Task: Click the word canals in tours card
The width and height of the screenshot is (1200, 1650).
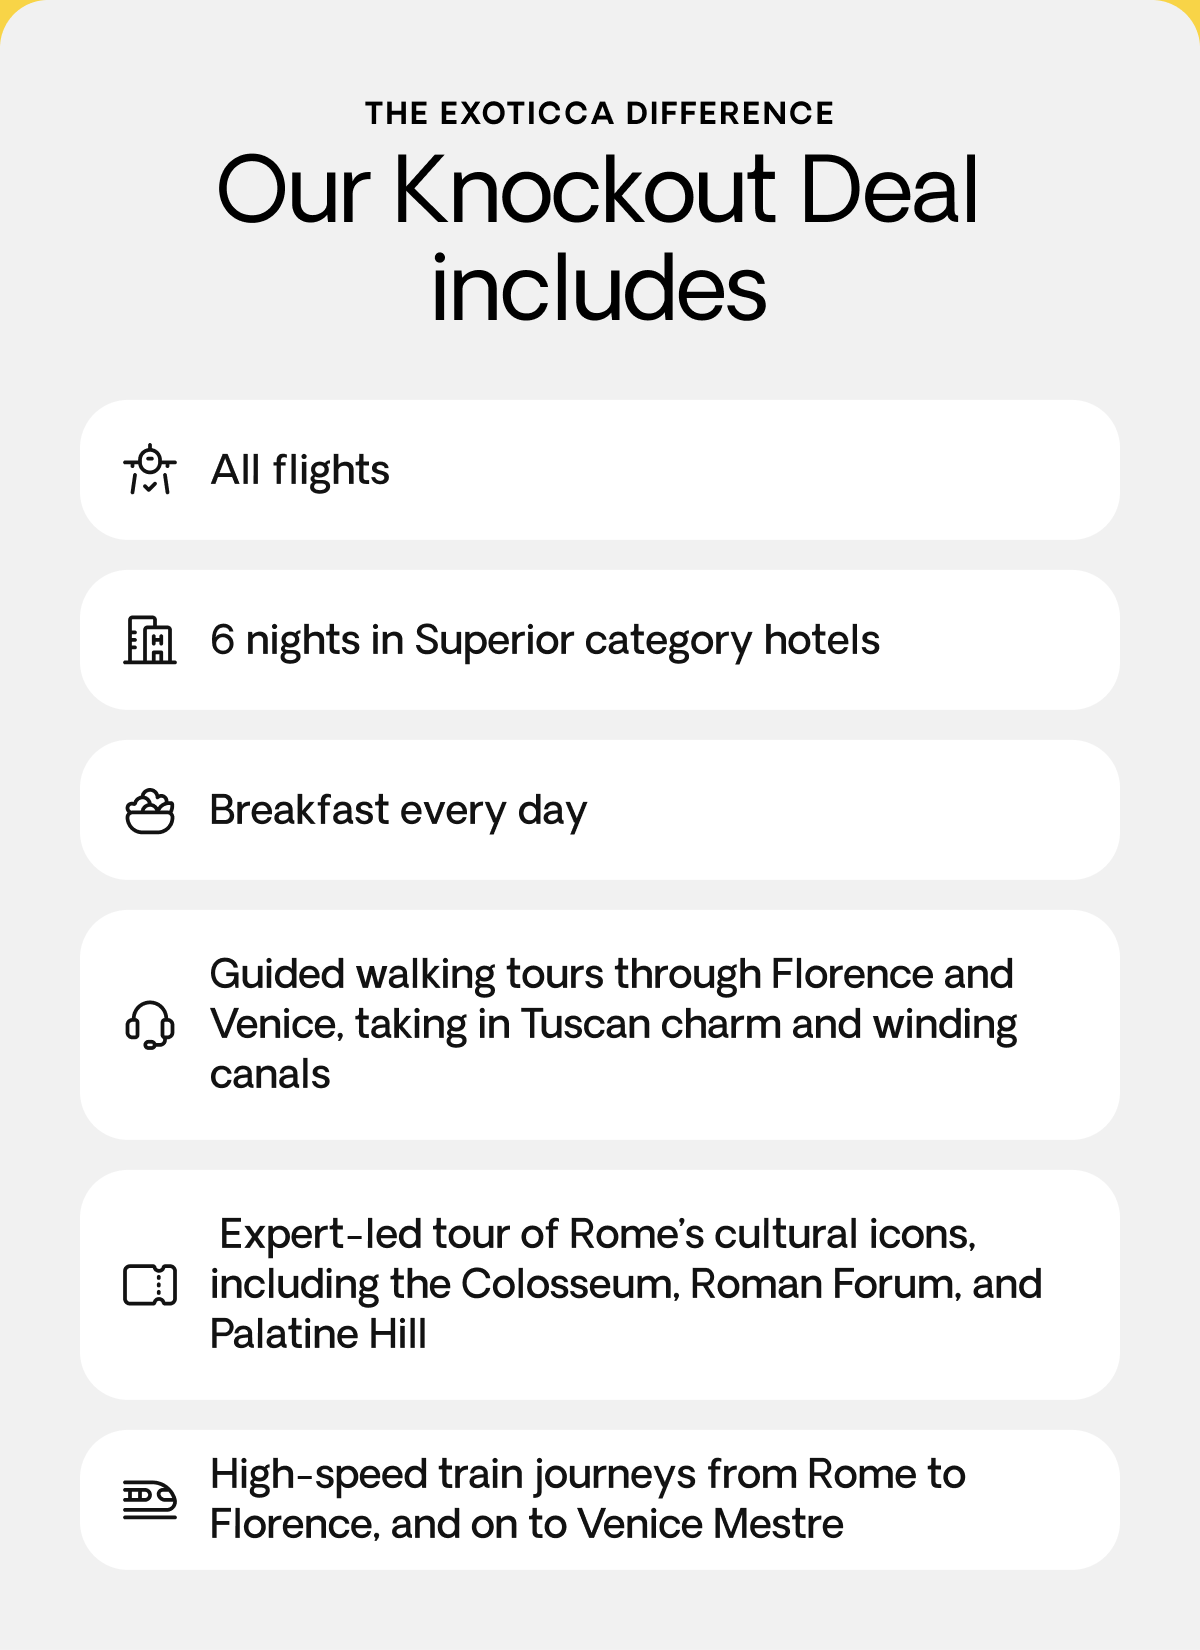Action: 270,1074
